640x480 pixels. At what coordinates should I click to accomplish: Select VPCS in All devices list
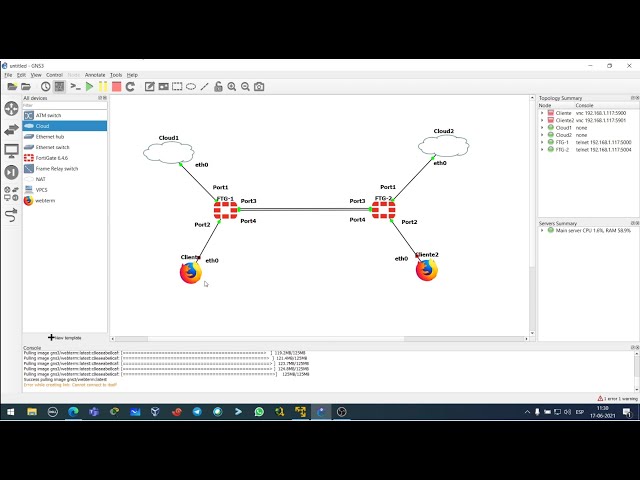[65, 190]
